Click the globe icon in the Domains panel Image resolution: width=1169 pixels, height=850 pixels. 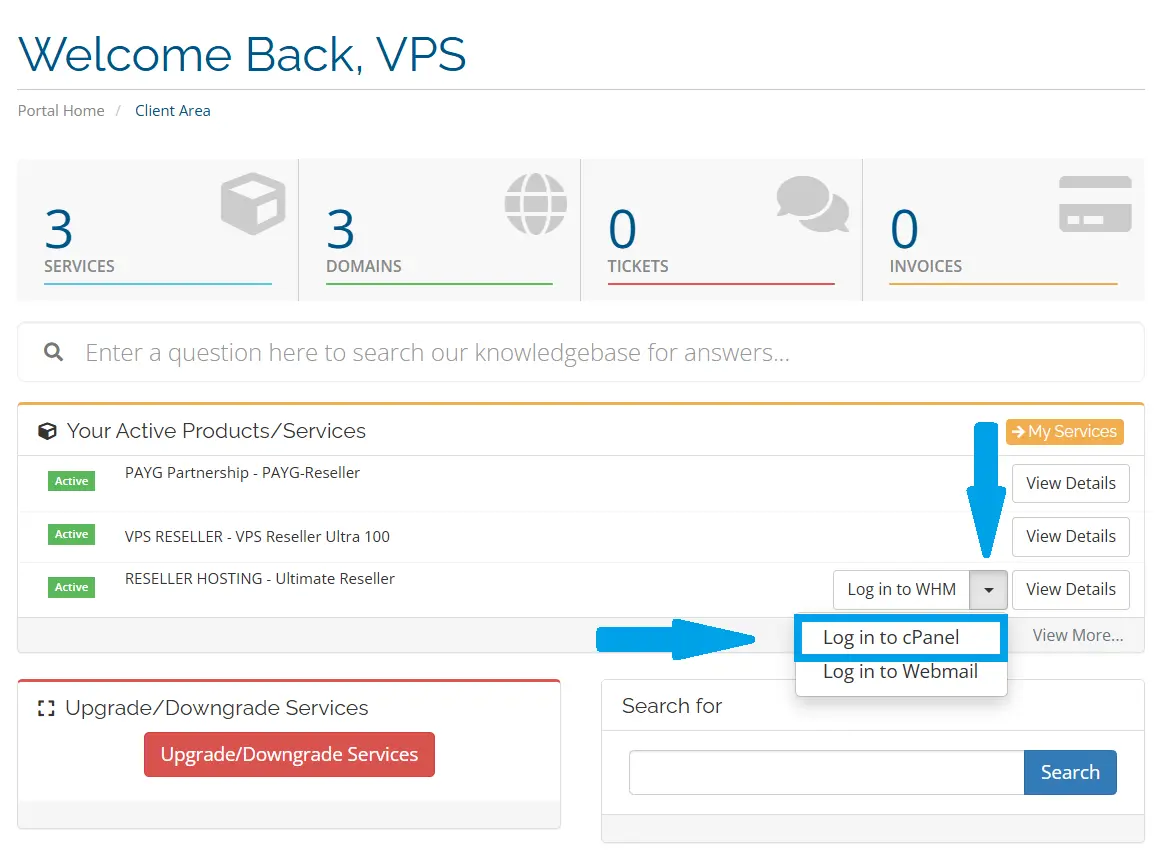(536, 203)
